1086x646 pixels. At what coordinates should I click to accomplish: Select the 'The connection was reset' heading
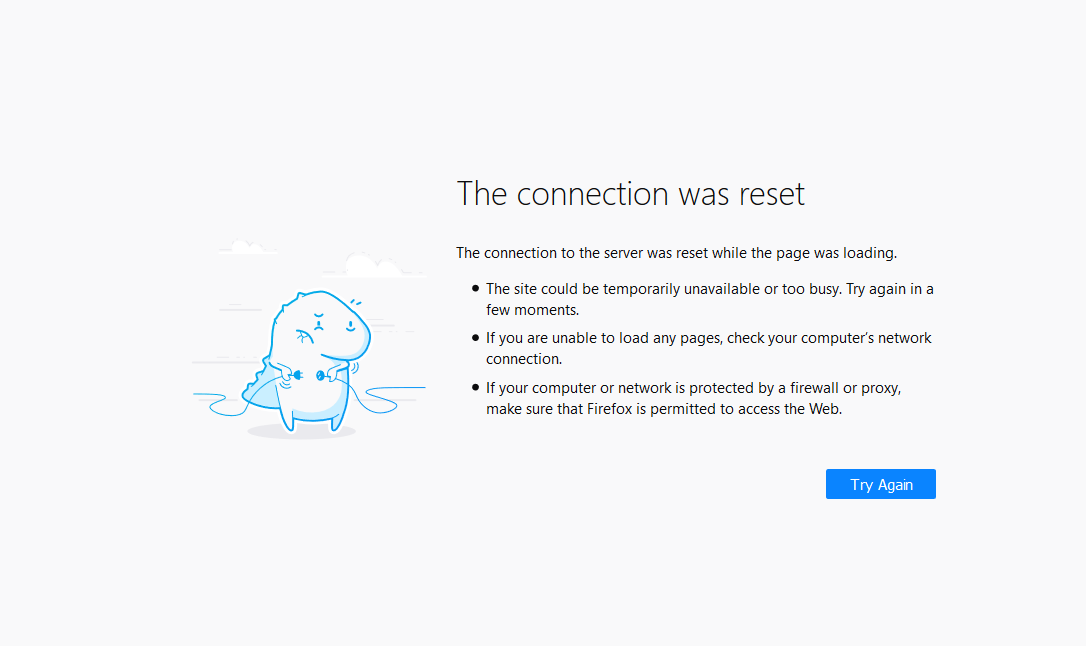tap(630, 193)
